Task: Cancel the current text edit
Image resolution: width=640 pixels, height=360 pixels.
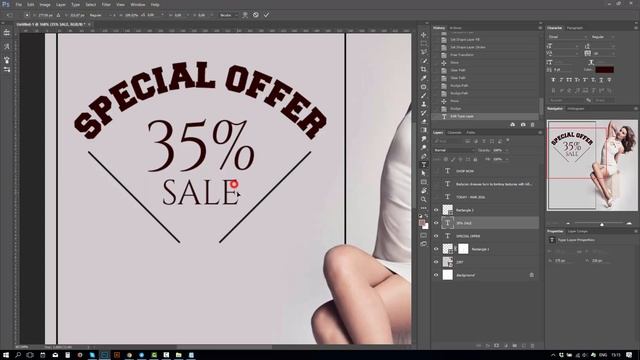Action: click(256, 15)
